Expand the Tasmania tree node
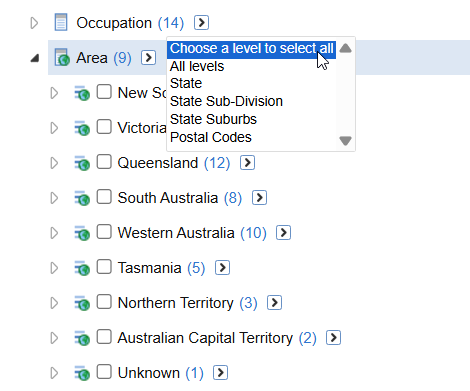 point(54,268)
